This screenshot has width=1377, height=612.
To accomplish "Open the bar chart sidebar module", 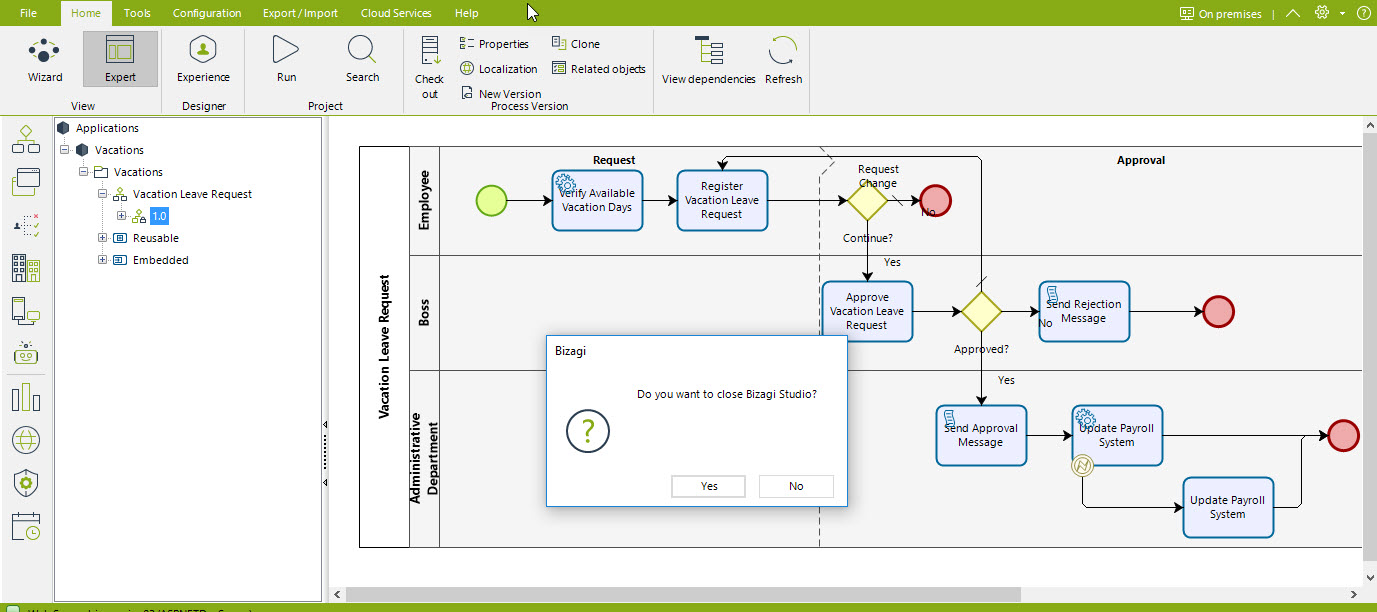I will click(26, 396).
